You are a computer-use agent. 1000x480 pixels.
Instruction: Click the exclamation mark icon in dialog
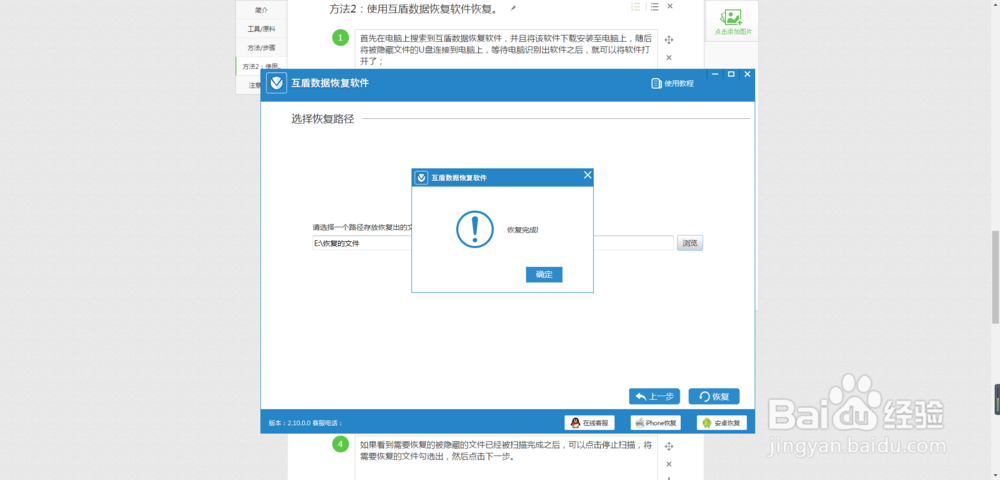[x=474, y=229]
